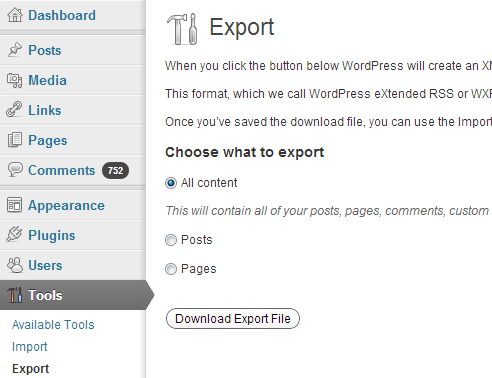492x378 pixels.
Task: Select the All content radio button
Action: [x=171, y=183]
